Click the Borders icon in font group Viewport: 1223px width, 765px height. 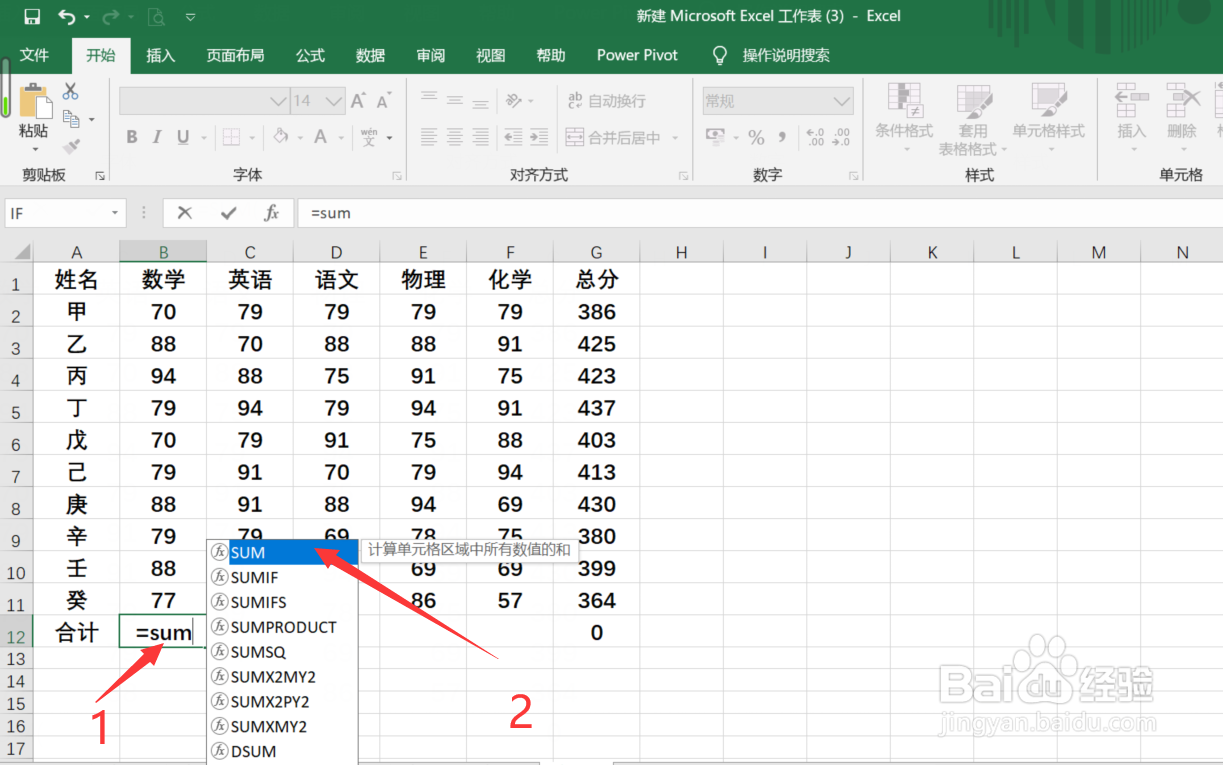click(x=231, y=137)
